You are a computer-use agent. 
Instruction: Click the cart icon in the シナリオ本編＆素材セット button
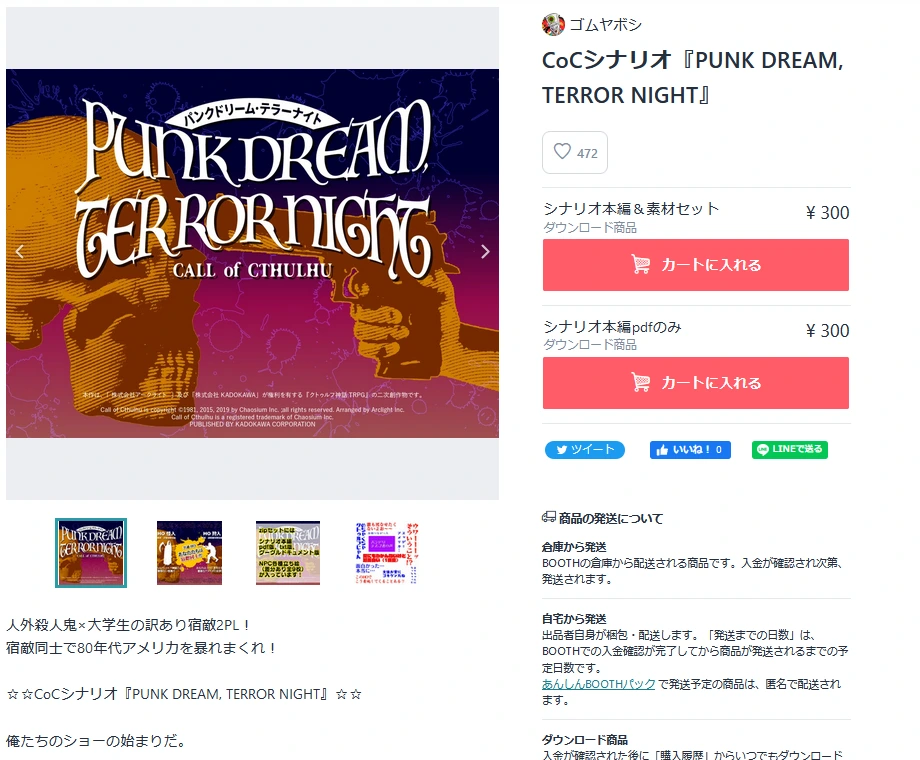click(641, 265)
